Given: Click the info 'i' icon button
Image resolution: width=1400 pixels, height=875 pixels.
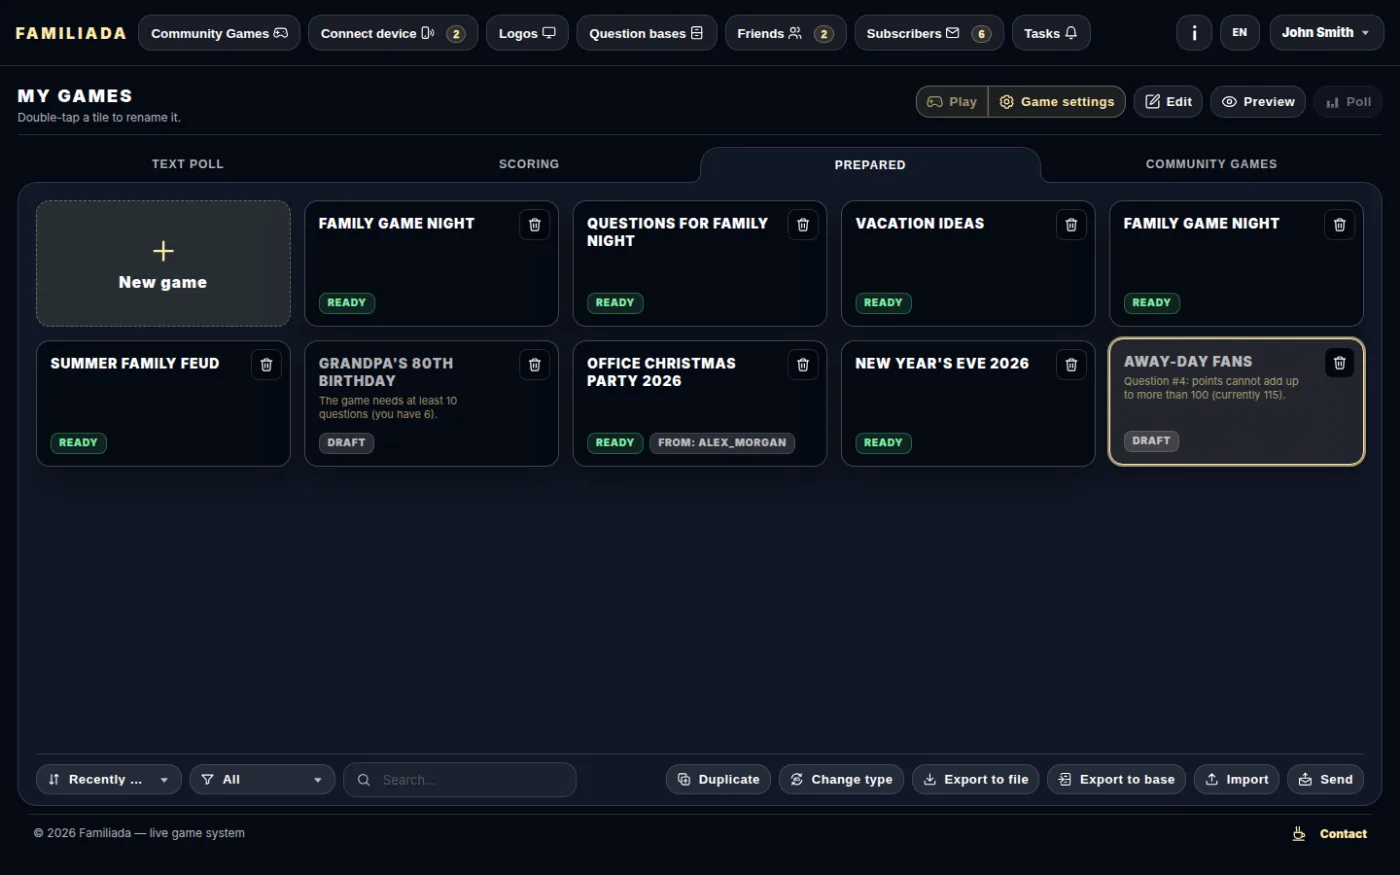Looking at the screenshot, I should tap(1194, 33).
